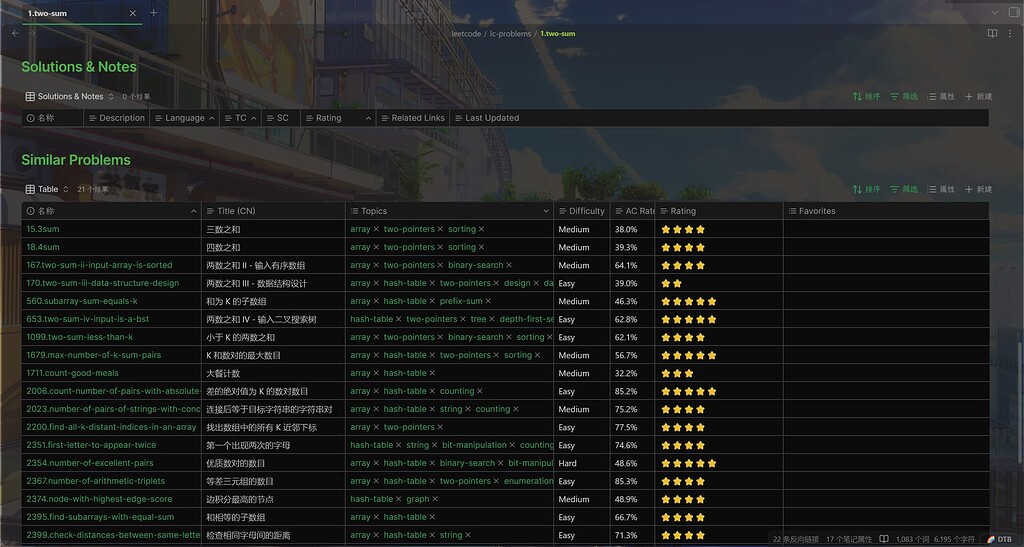Select the leetcode breadcrumb folder
Screen dimensions: 1024x547
(466, 34)
